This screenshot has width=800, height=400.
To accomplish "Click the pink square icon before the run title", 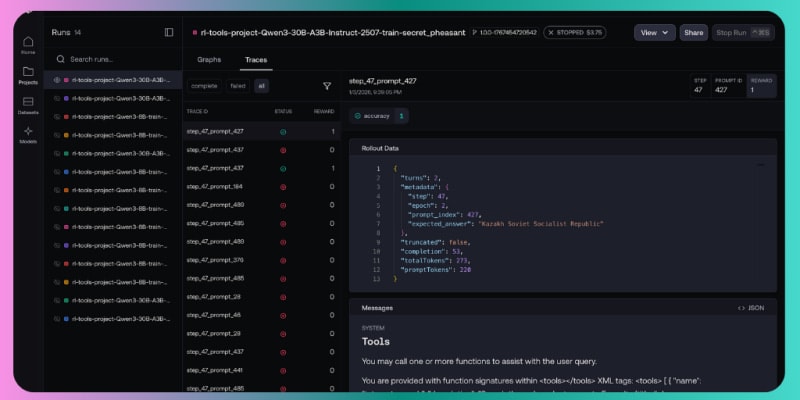I will click(195, 33).
